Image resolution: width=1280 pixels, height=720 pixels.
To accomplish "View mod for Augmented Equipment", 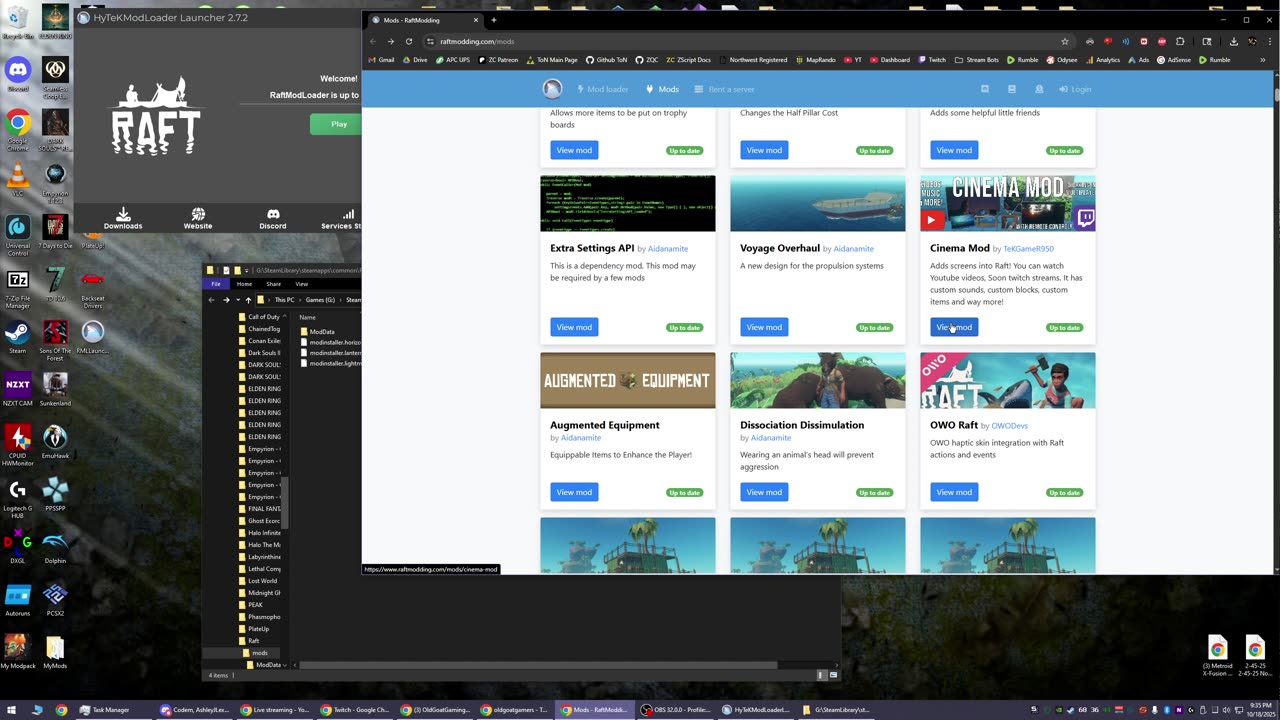I will pyautogui.click(x=574, y=492).
